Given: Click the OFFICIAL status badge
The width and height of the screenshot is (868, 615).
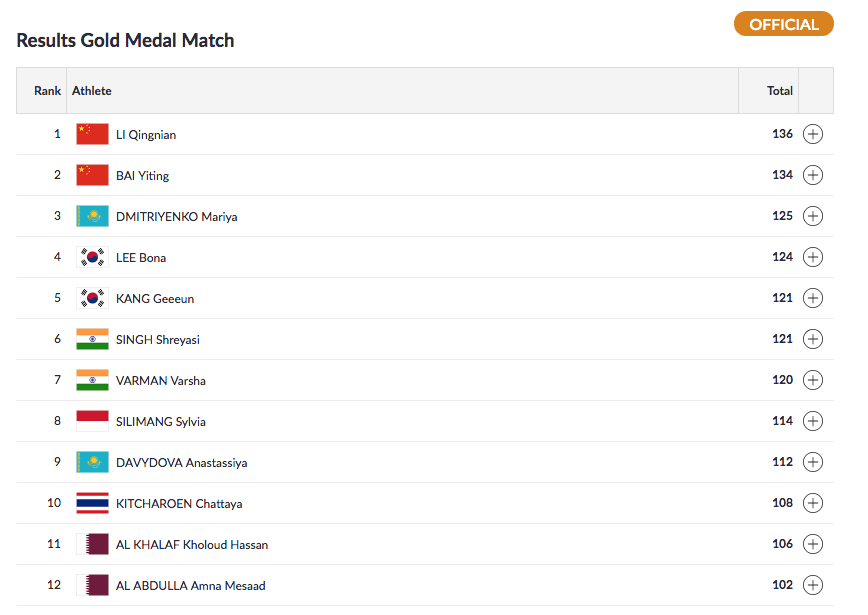Looking at the screenshot, I should [x=783, y=25].
